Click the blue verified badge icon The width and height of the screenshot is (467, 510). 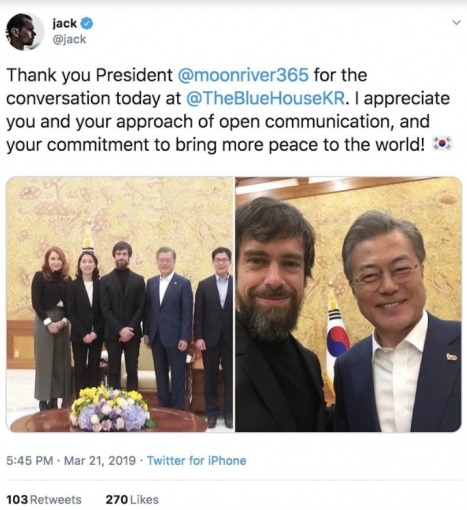click(88, 23)
